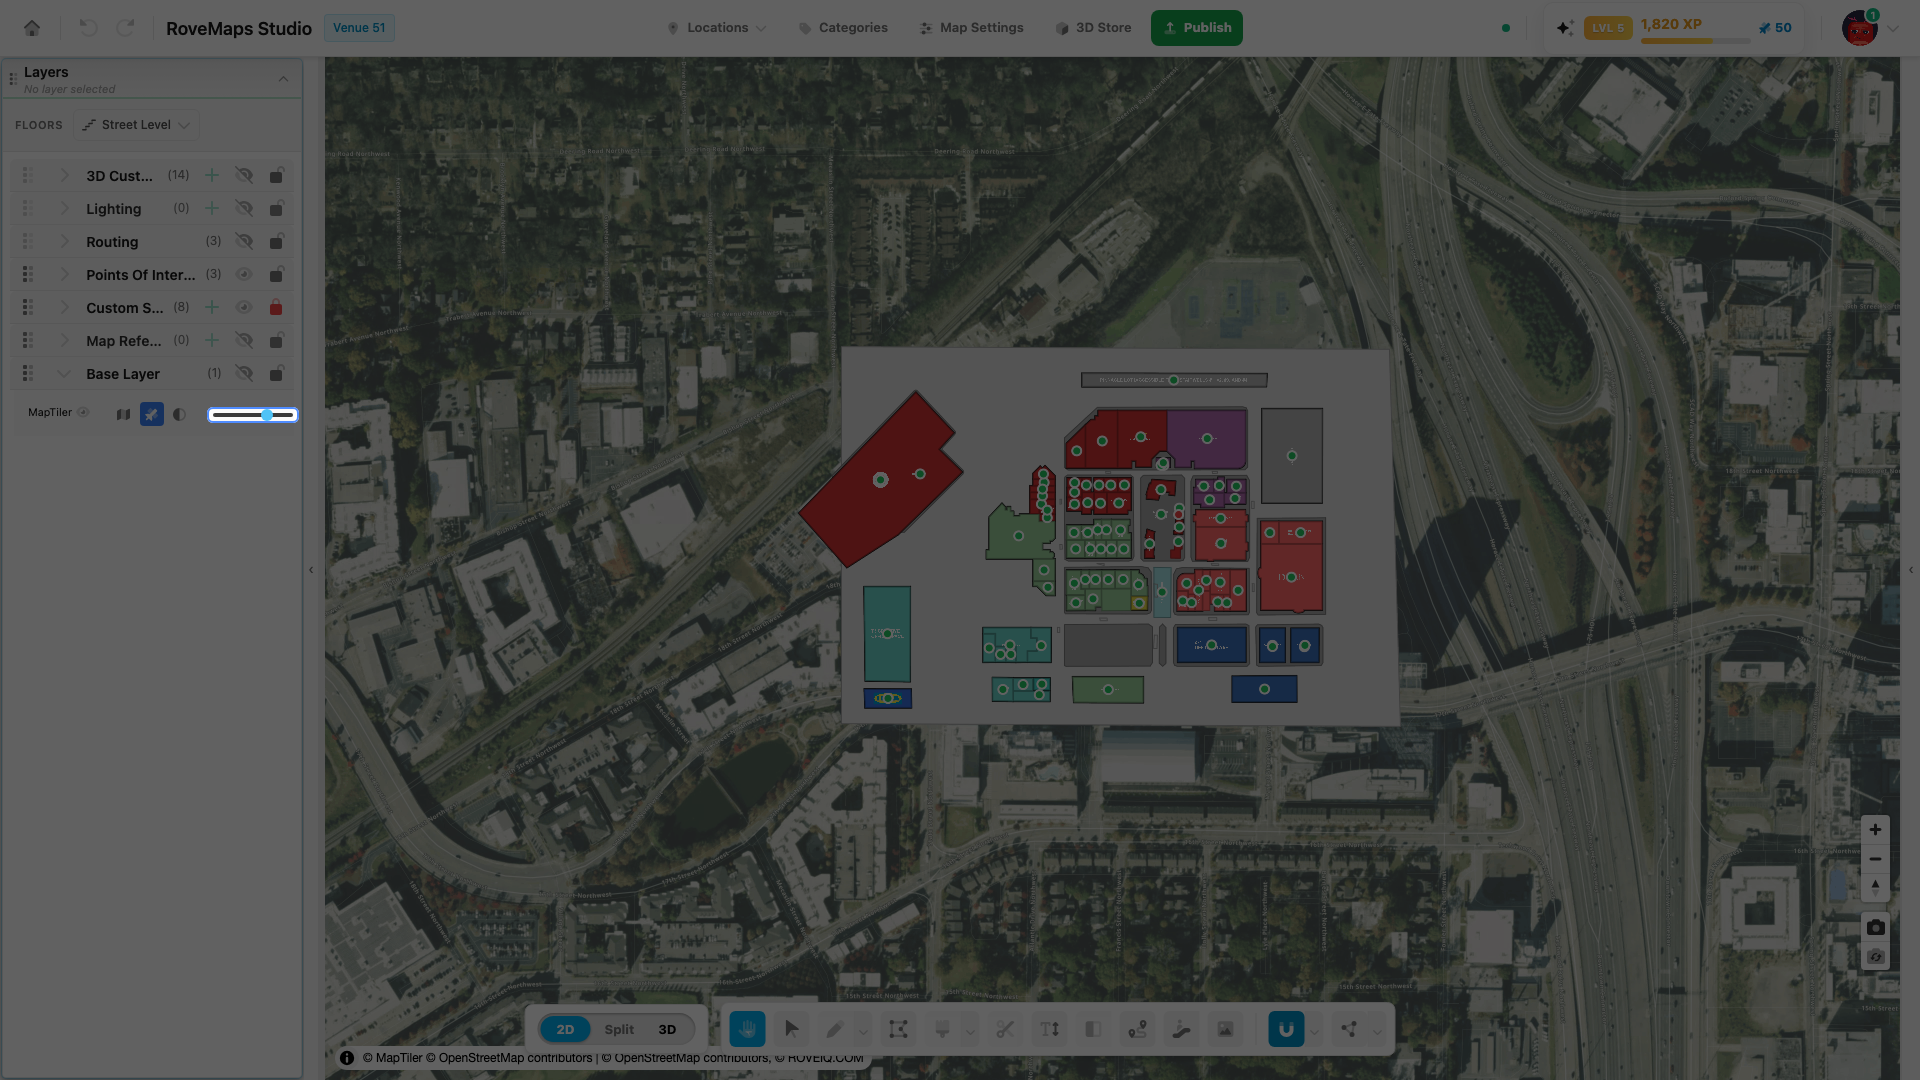Select MapTiler contrast style icon

pos(179,414)
